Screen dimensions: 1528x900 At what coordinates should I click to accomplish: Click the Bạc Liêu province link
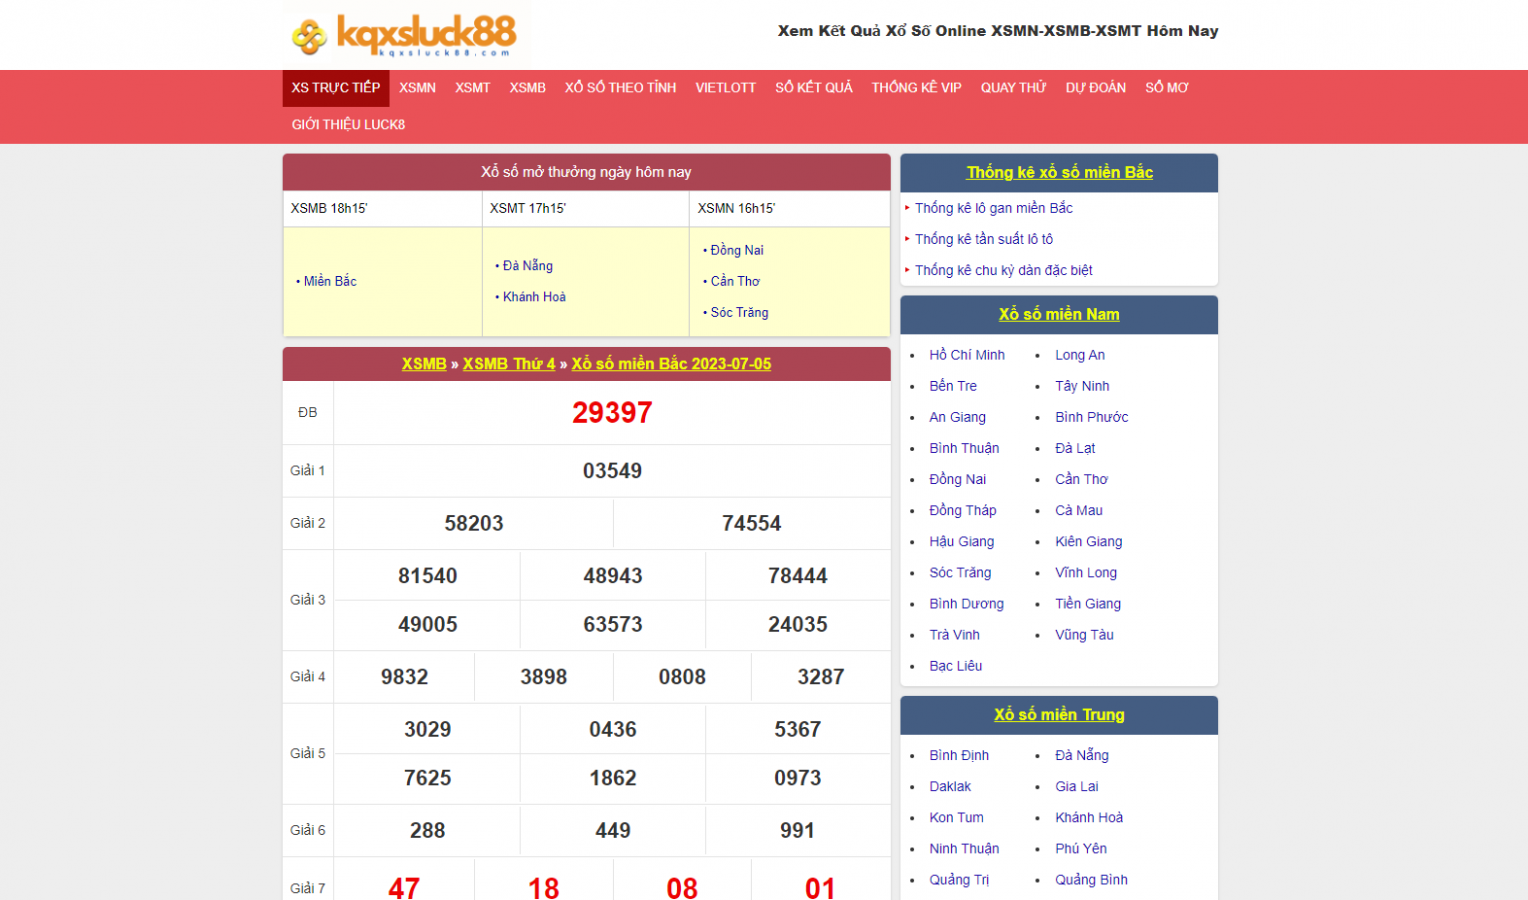(x=955, y=666)
